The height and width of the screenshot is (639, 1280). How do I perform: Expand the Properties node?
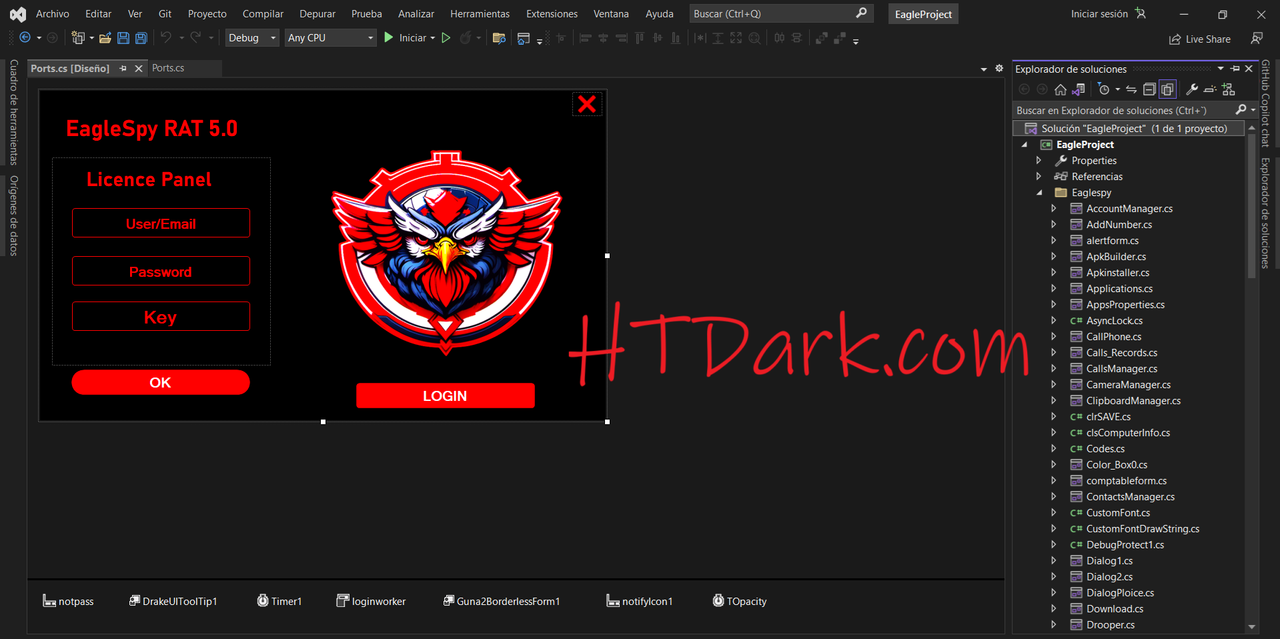[x=1039, y=161]
